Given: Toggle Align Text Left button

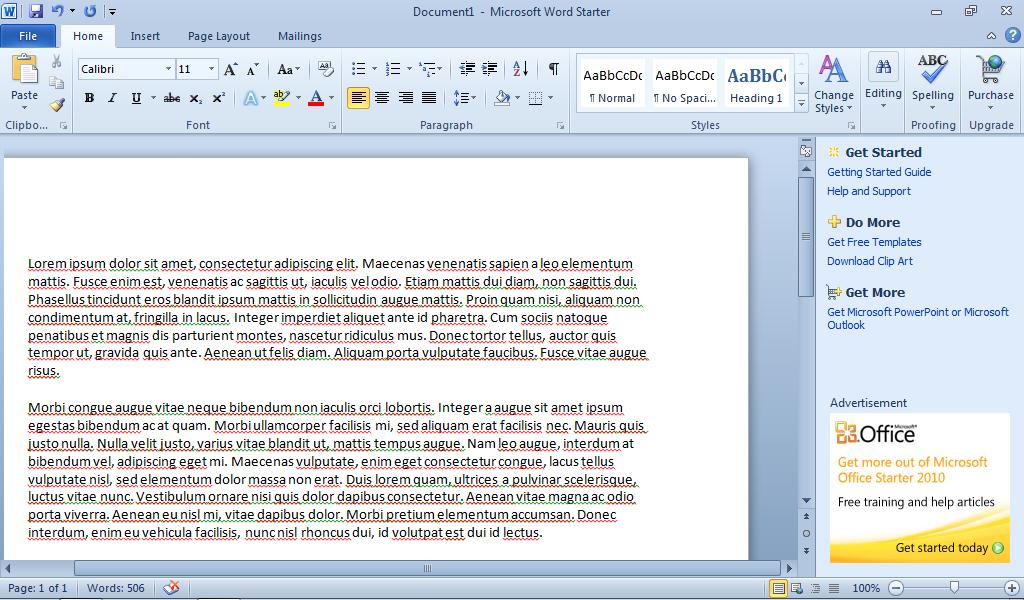Looking at the screenshot, I should [x=359, y=98].
